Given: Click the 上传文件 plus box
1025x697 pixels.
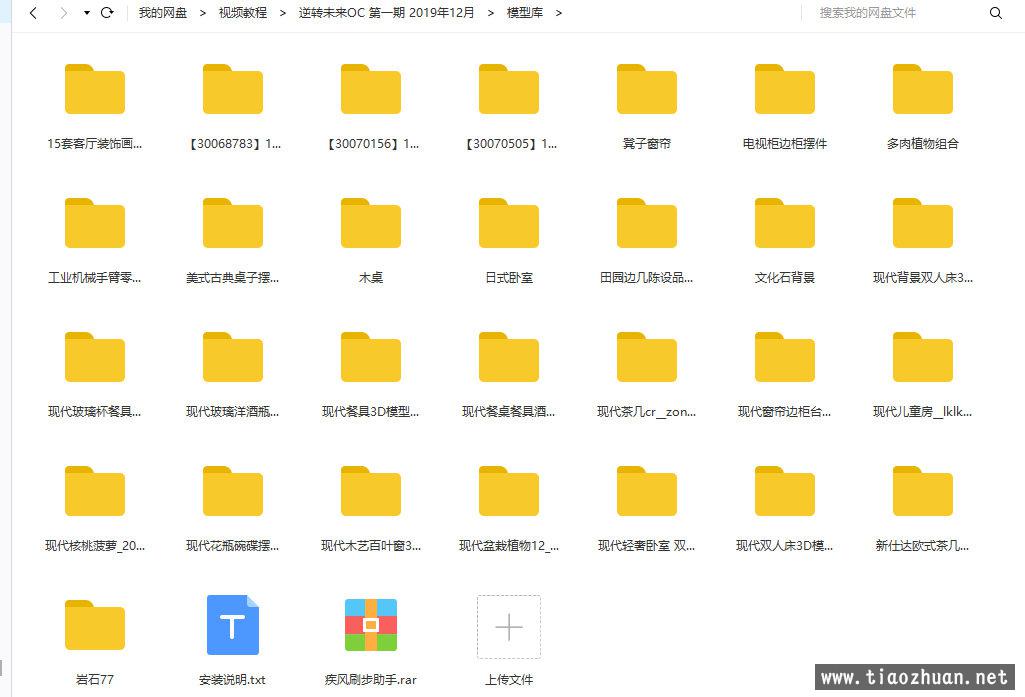Looking at the screenshot, I should click(x=509, y=626).
